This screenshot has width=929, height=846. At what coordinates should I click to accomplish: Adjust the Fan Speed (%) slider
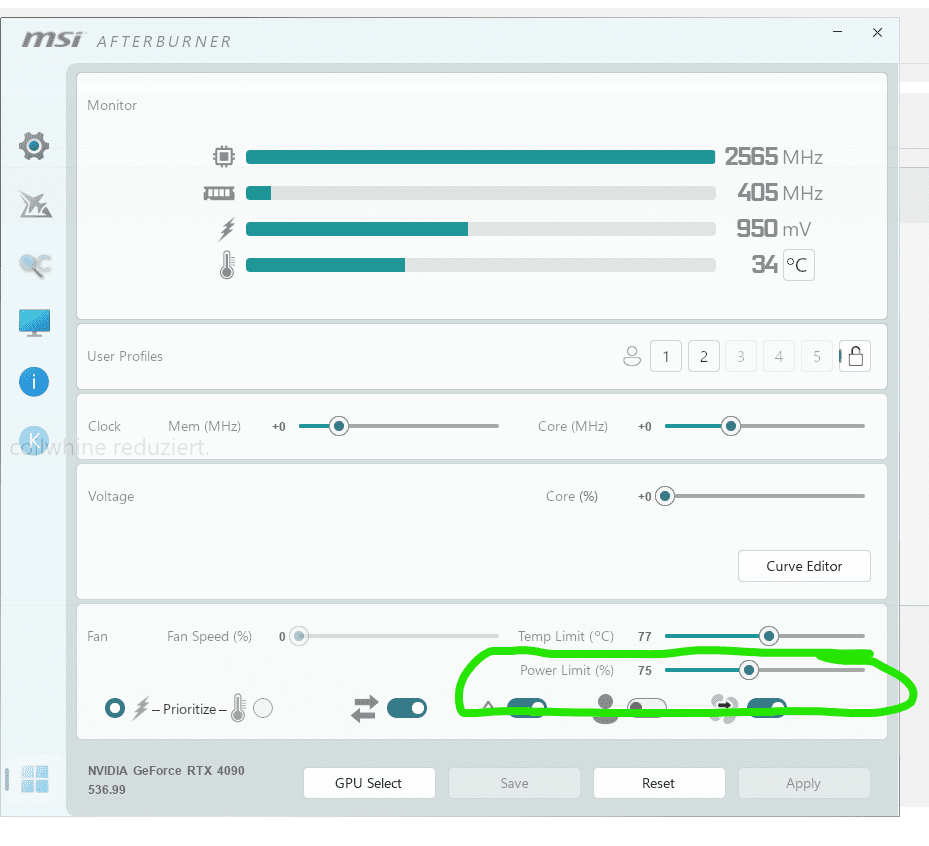coord(299,636)
